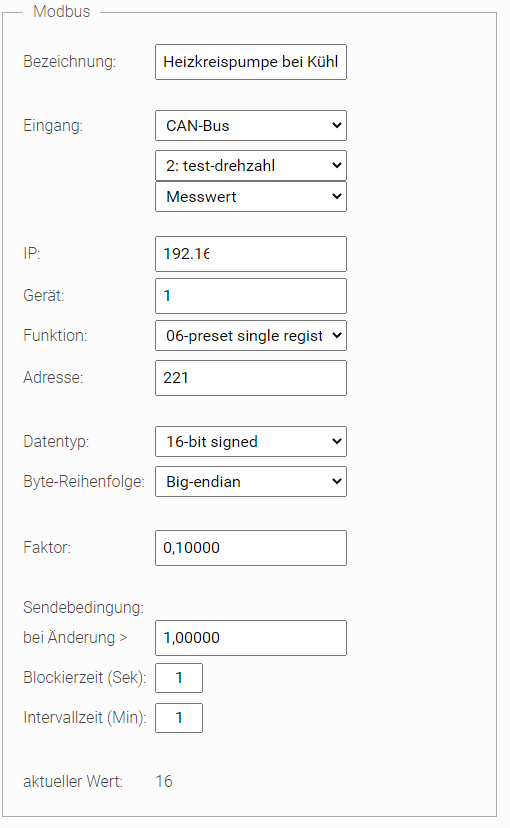Click the 'aktueller Wert' value 16
The width and height of the screenshot is (510, 828).
[164, 782]
